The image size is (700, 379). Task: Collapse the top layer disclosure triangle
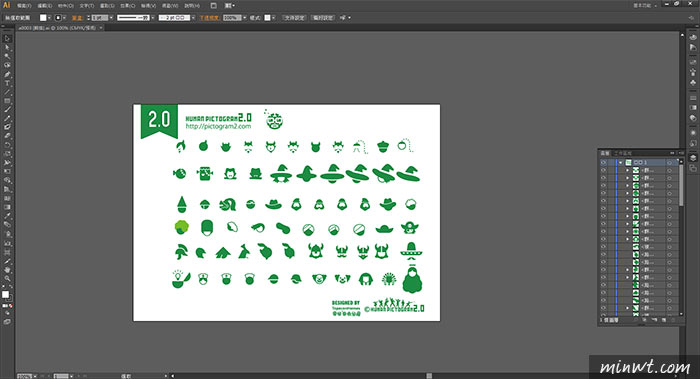pos(621,162)
